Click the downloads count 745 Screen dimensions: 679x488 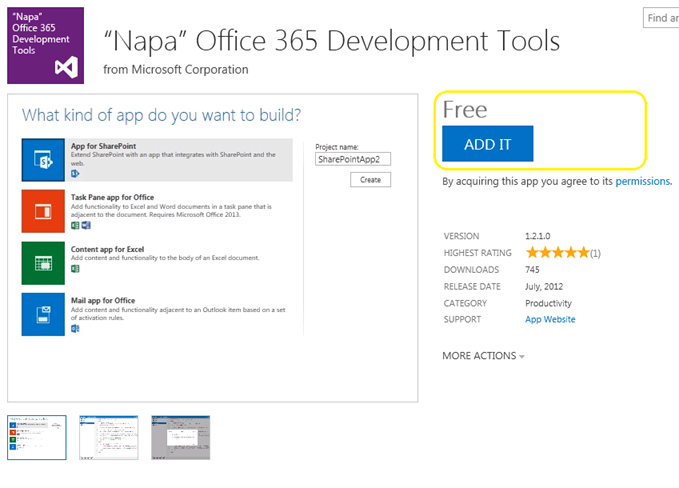[532, 270]
